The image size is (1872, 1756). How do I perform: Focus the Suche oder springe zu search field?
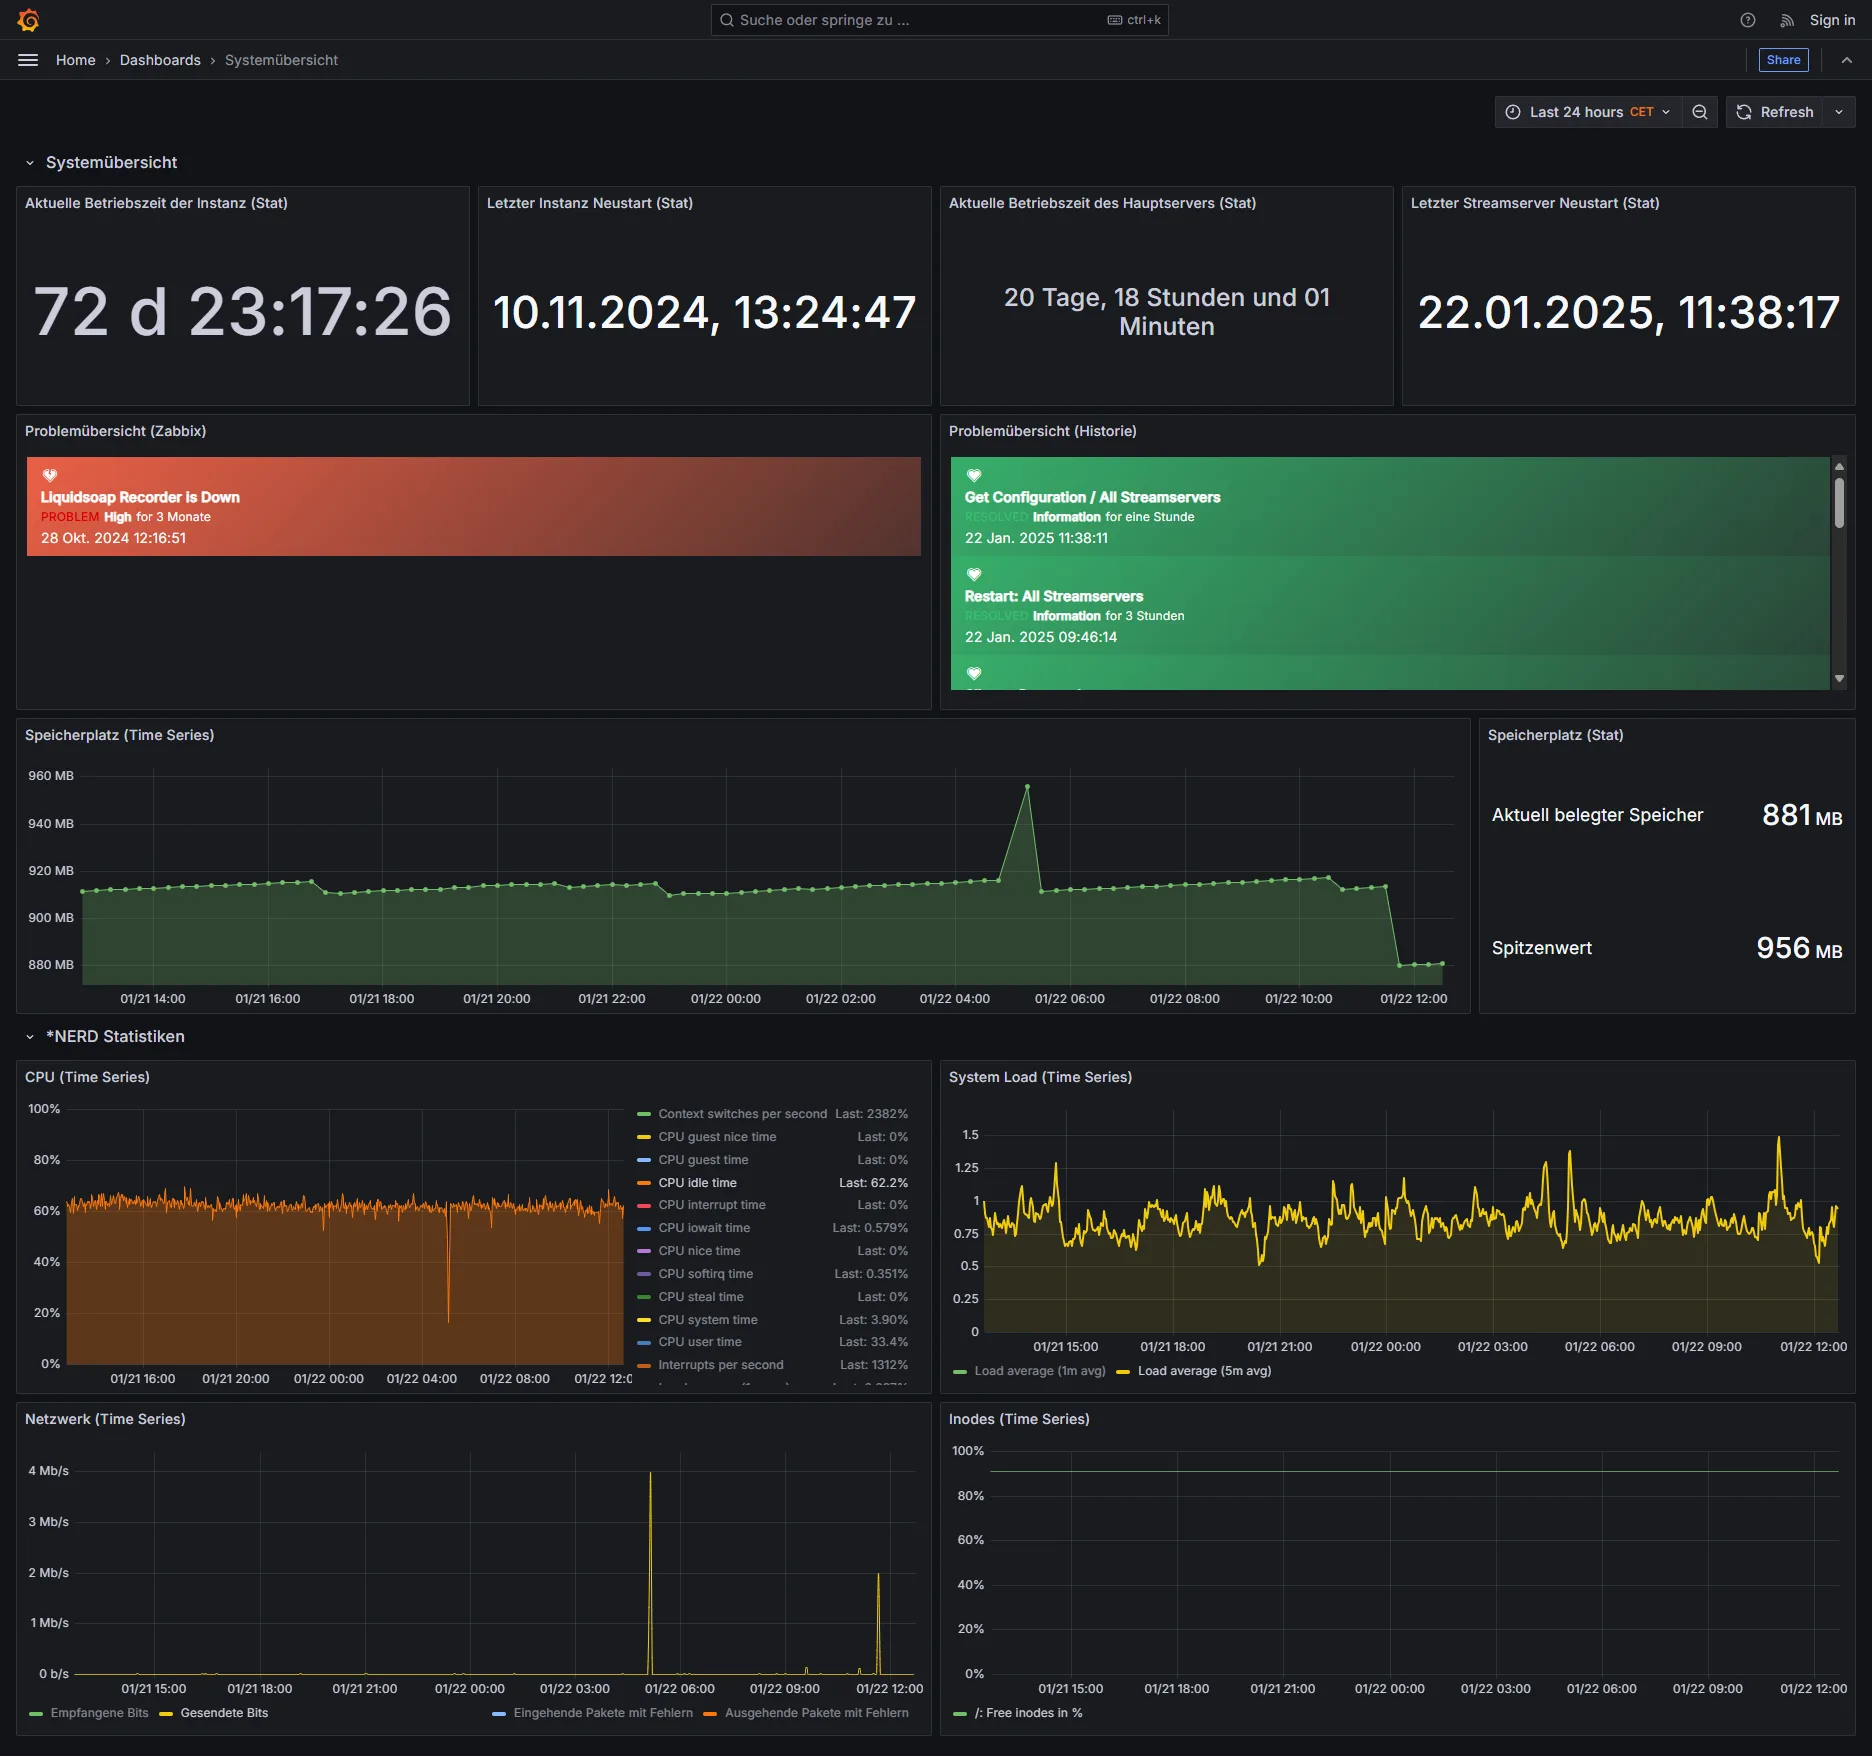pos(939,20)
